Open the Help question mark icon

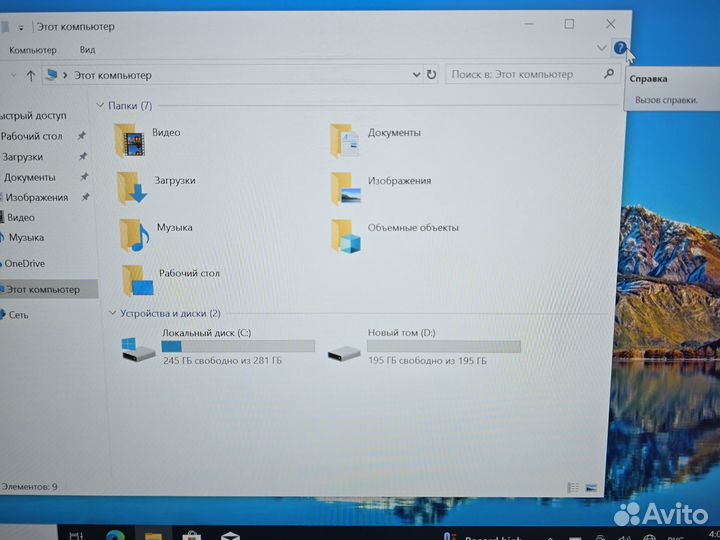point(620,48)
